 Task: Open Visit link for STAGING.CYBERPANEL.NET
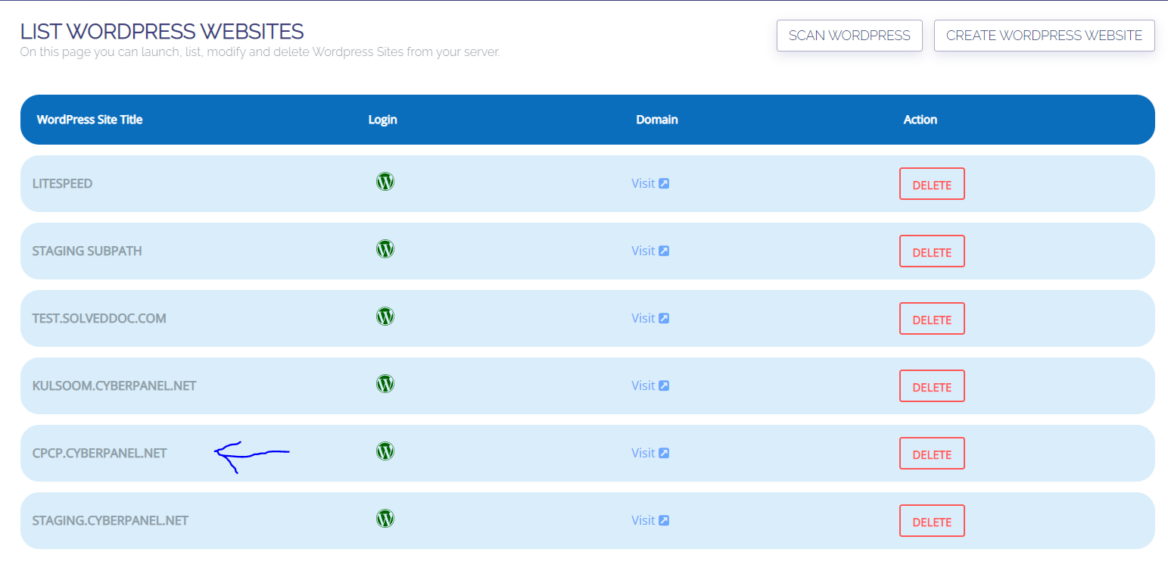[649, 520]
